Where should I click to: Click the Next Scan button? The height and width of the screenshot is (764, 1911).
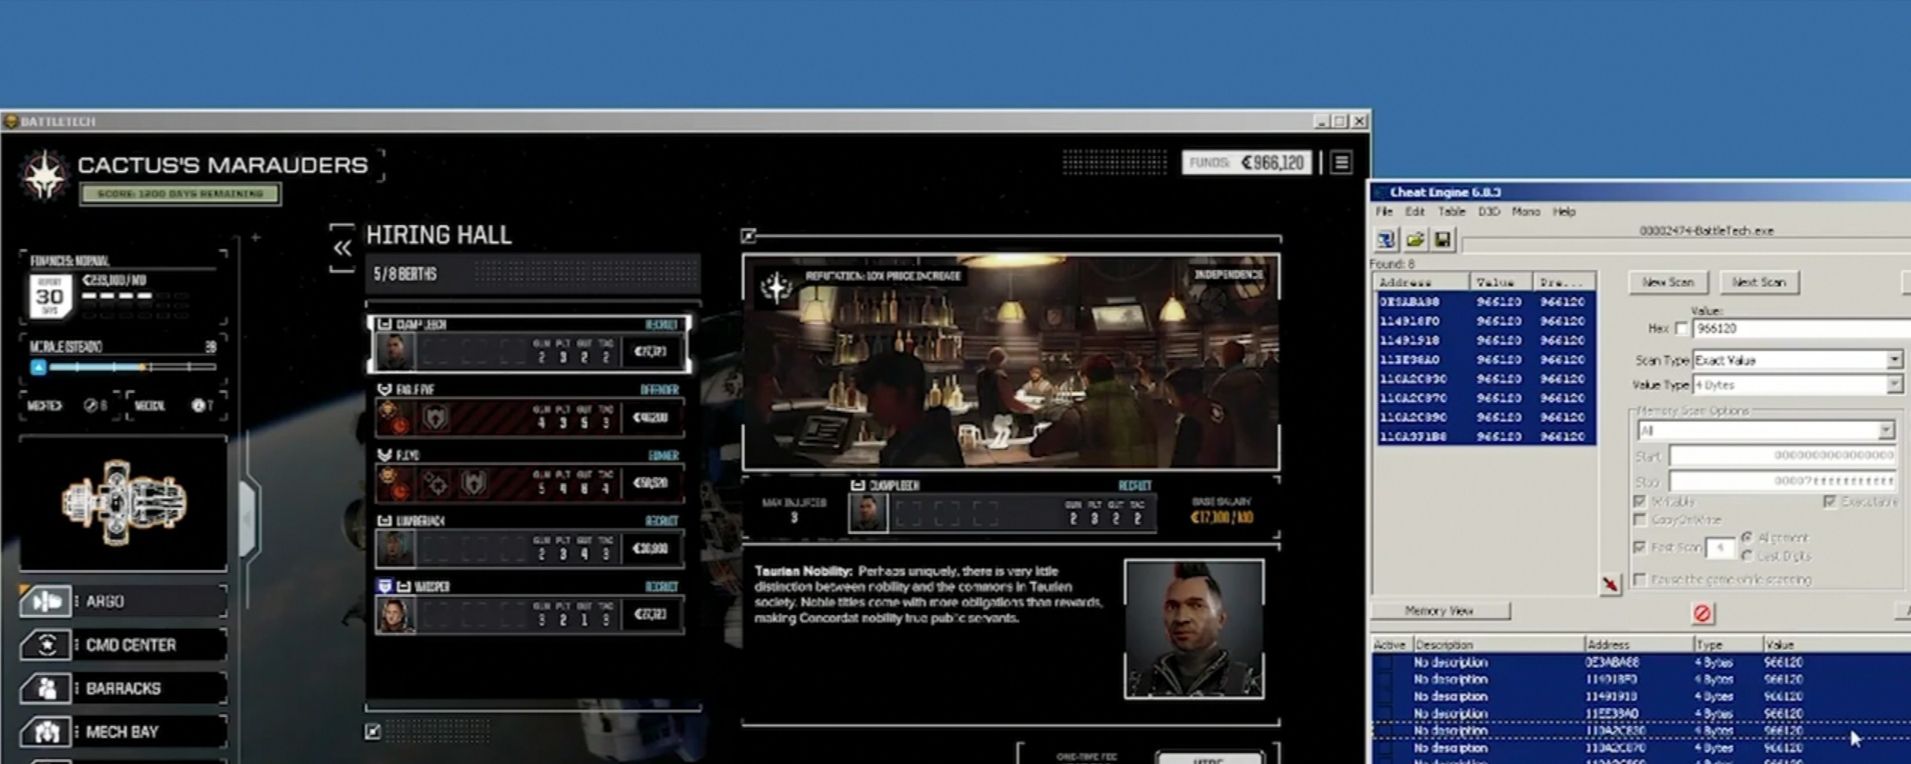[x=1758, y=282]
